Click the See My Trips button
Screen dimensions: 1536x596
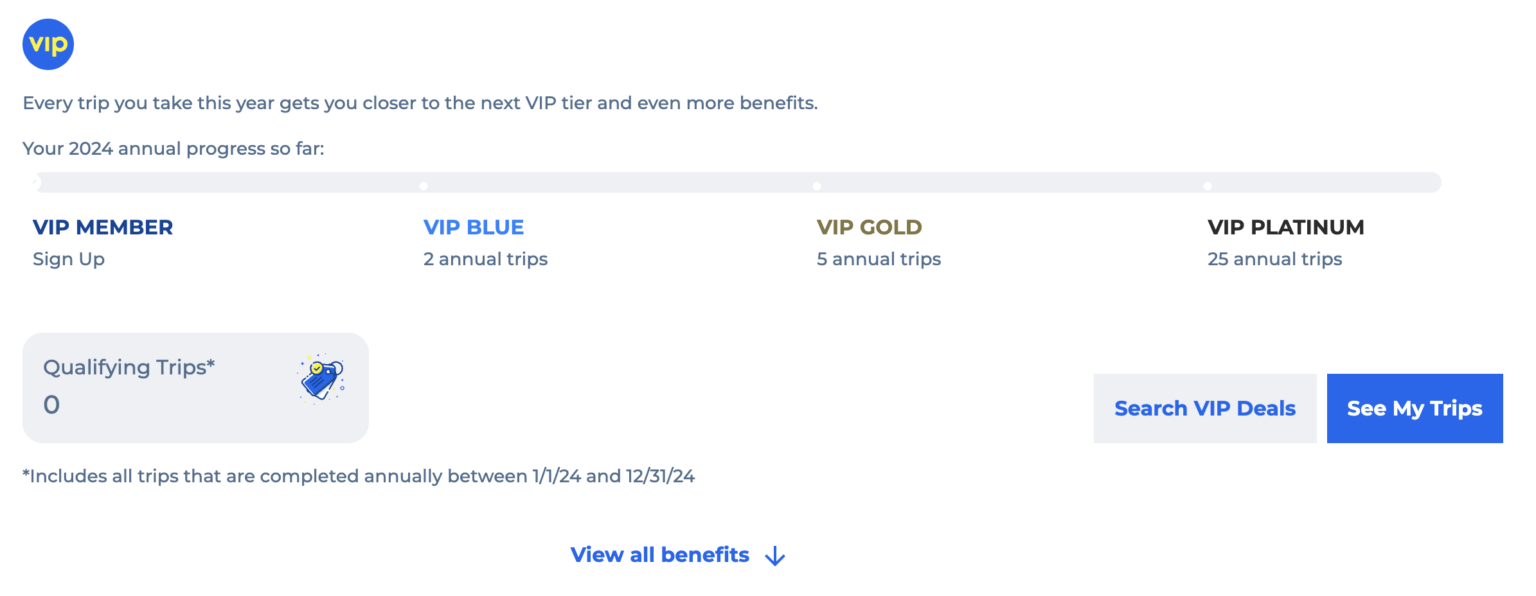pos(1414,408)
